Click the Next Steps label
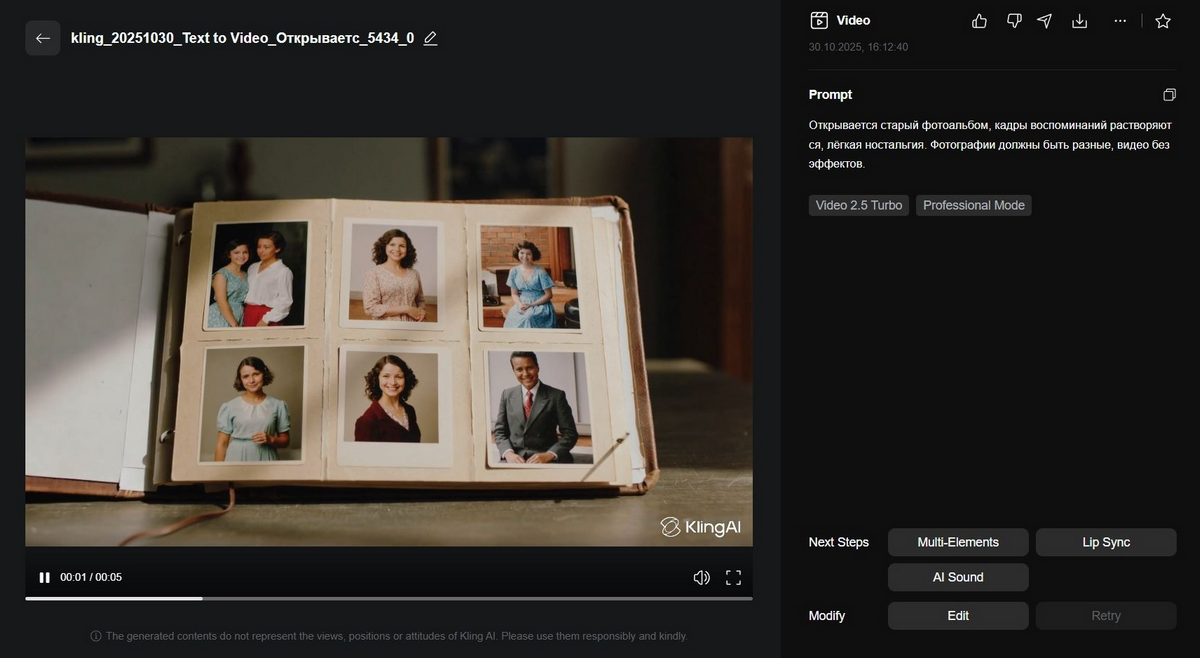Screen dimensions: 1200x658 pyautogui.click(x=839, y=542)
